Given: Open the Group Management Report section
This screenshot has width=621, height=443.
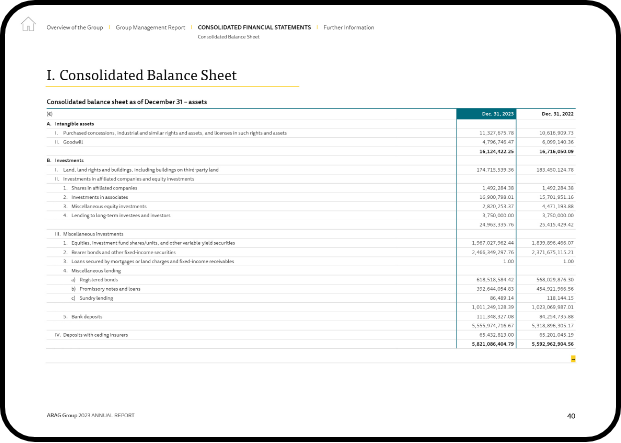Looking at the screenshot, I should pyautogui.click(x=150, y=27).
